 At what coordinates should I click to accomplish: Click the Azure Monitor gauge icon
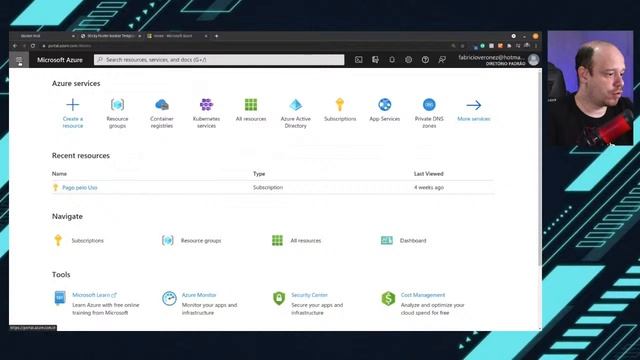169,298
